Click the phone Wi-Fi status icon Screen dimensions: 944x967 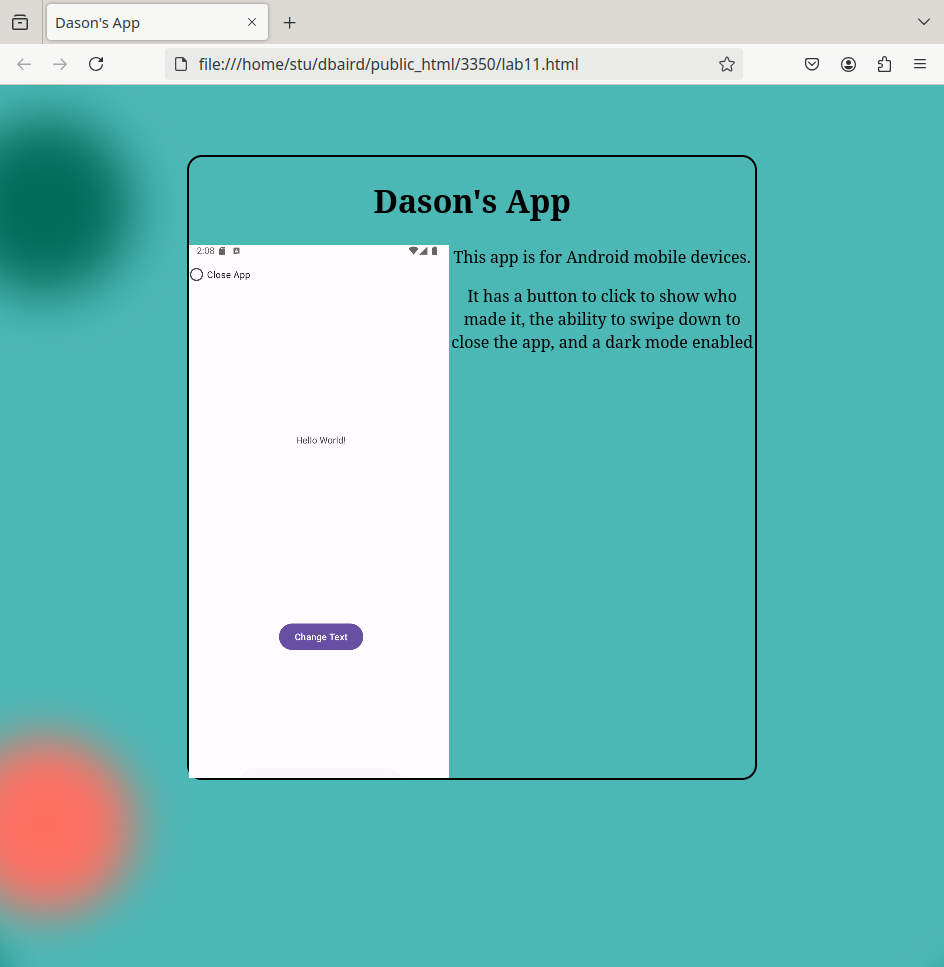click(x=413, y=251)
